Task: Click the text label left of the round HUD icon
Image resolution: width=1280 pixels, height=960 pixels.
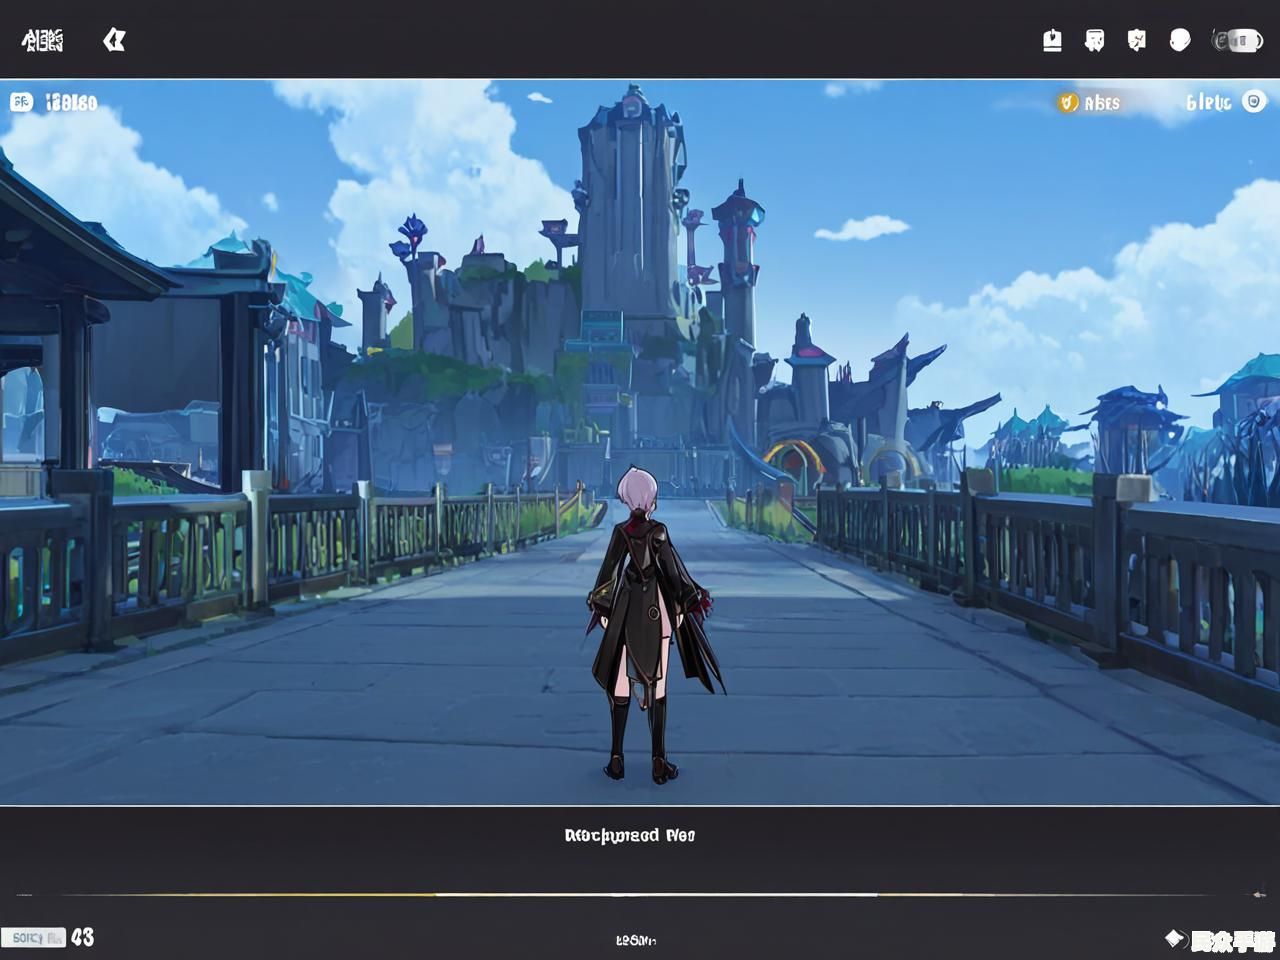Action: pyautogui.click(x=1208, y=102)
